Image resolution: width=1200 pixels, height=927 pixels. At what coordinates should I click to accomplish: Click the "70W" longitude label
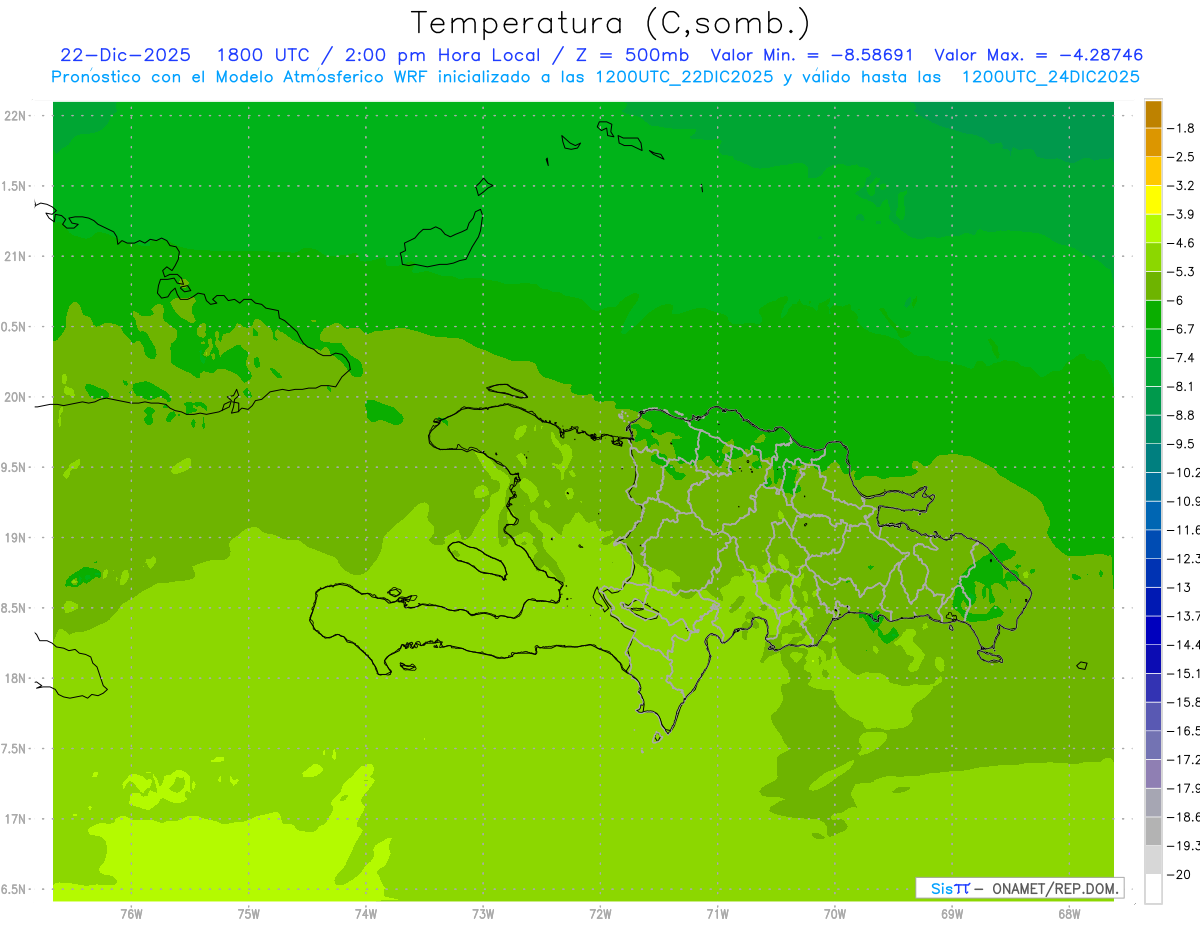(x=835, y=914)
